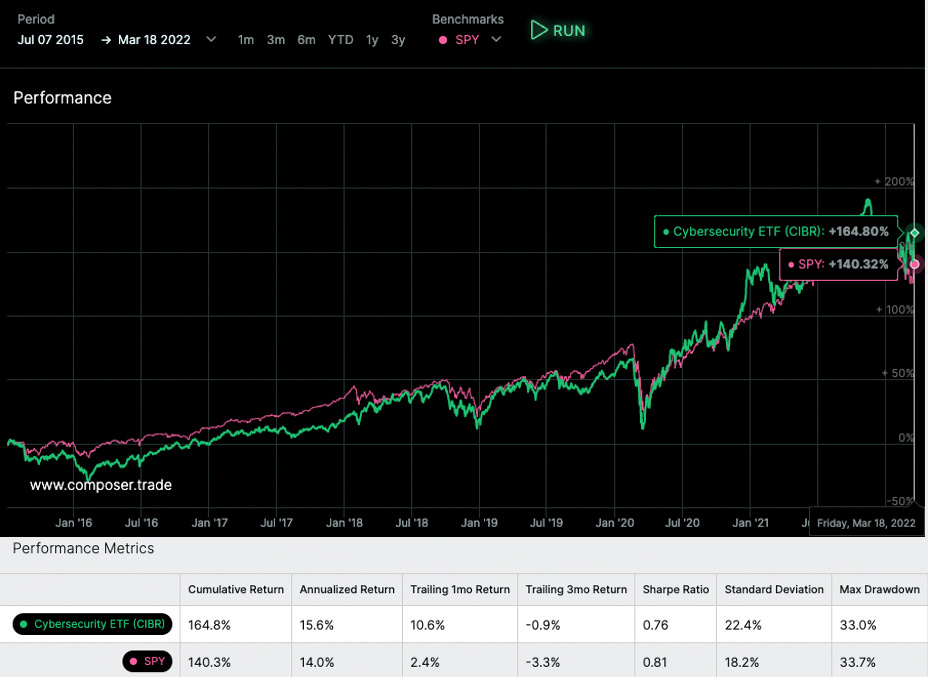Click SPY cumulative return value 140.3%
928x677 pixels.
coord(209,662)
